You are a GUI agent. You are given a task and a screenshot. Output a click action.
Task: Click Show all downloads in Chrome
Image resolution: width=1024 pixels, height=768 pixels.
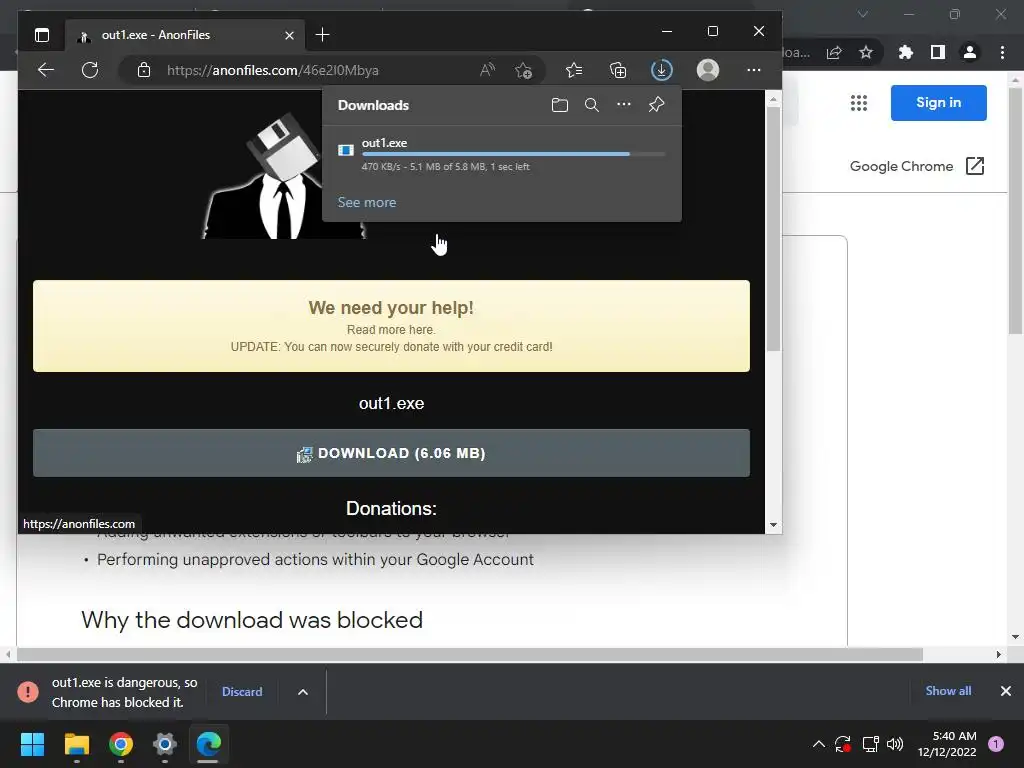[x=948, y=691]
